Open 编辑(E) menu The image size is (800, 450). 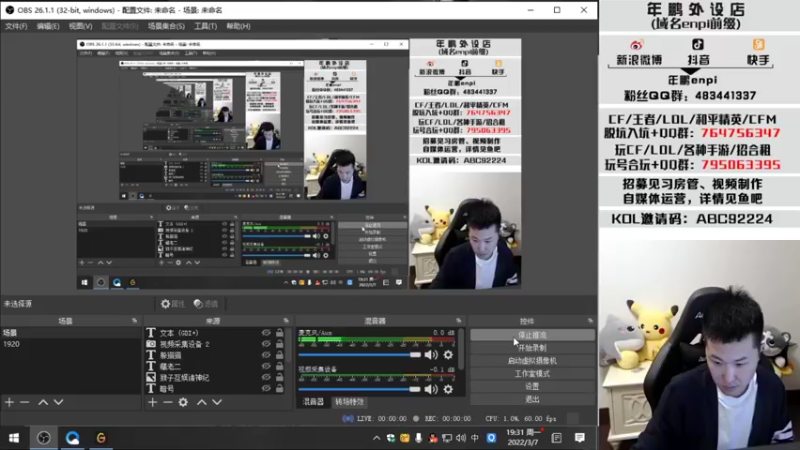point(48,26)
